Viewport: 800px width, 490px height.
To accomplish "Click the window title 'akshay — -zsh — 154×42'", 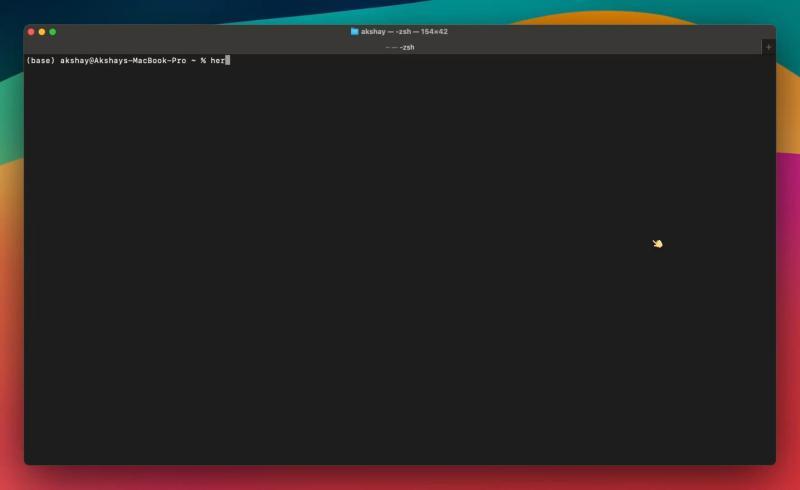I will 404,32.
